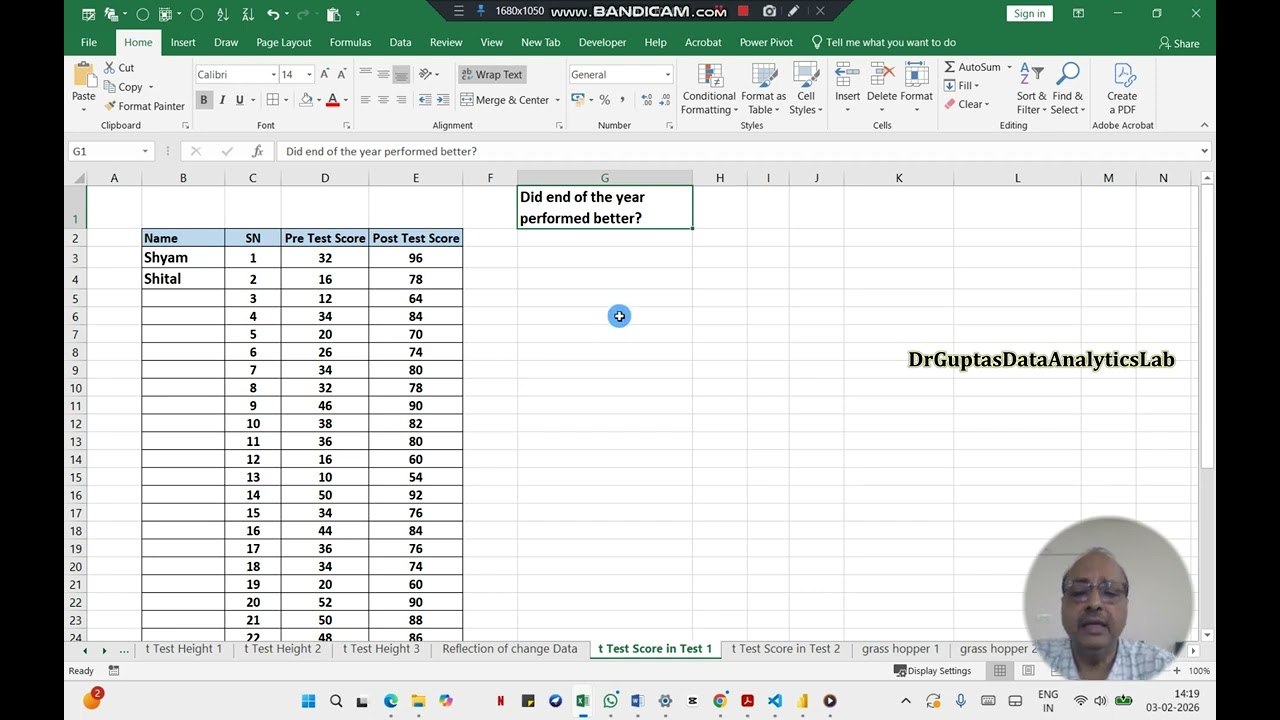This screenshot has width=1280, height=720.
Task: Apply Comma Style number format
Action: pyautogui.click(x=622, y=100)
